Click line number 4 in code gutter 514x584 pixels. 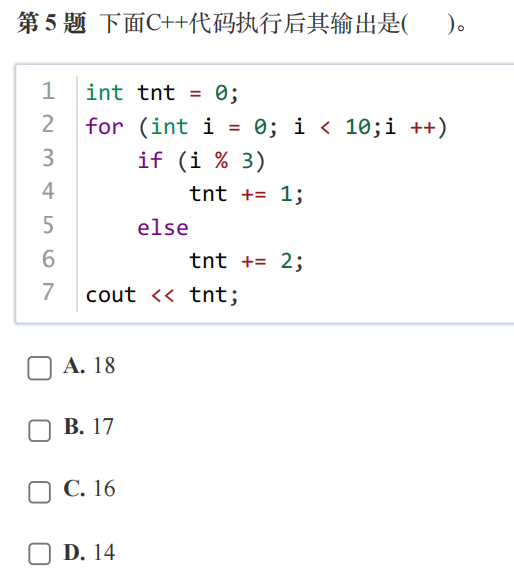[x=48, y=191]
